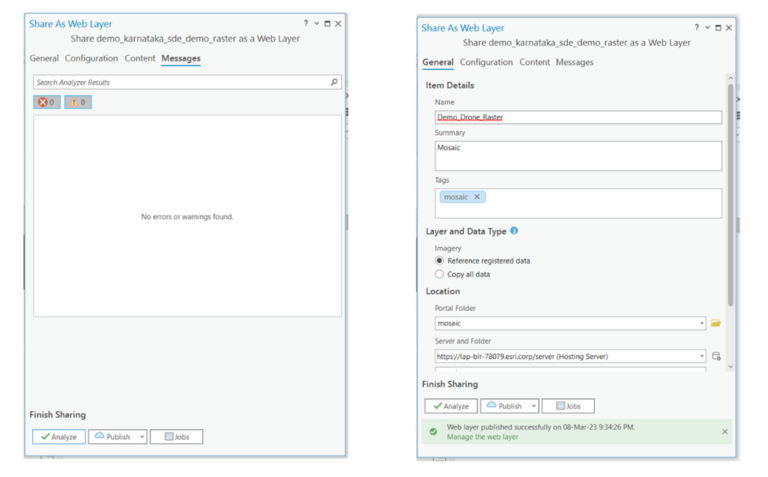
Task: Browse portal folders using yellow folder icon
Action: 716,324
